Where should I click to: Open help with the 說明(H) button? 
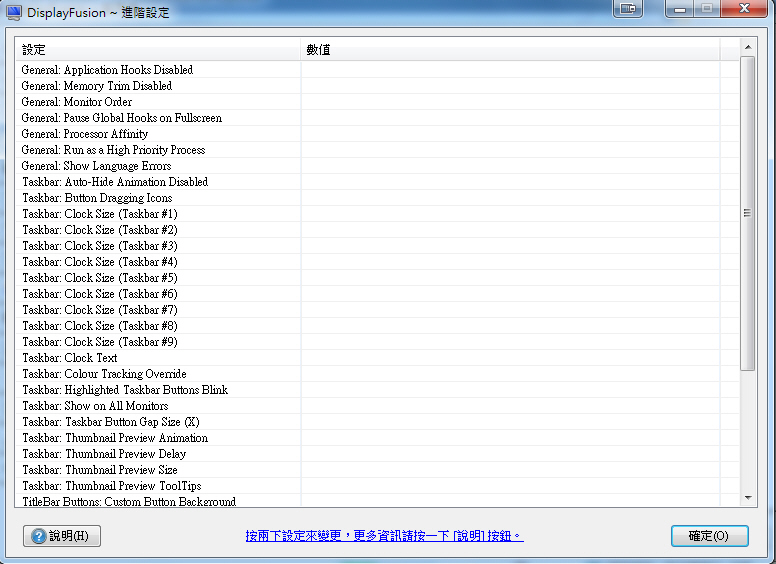pos(62,536)
